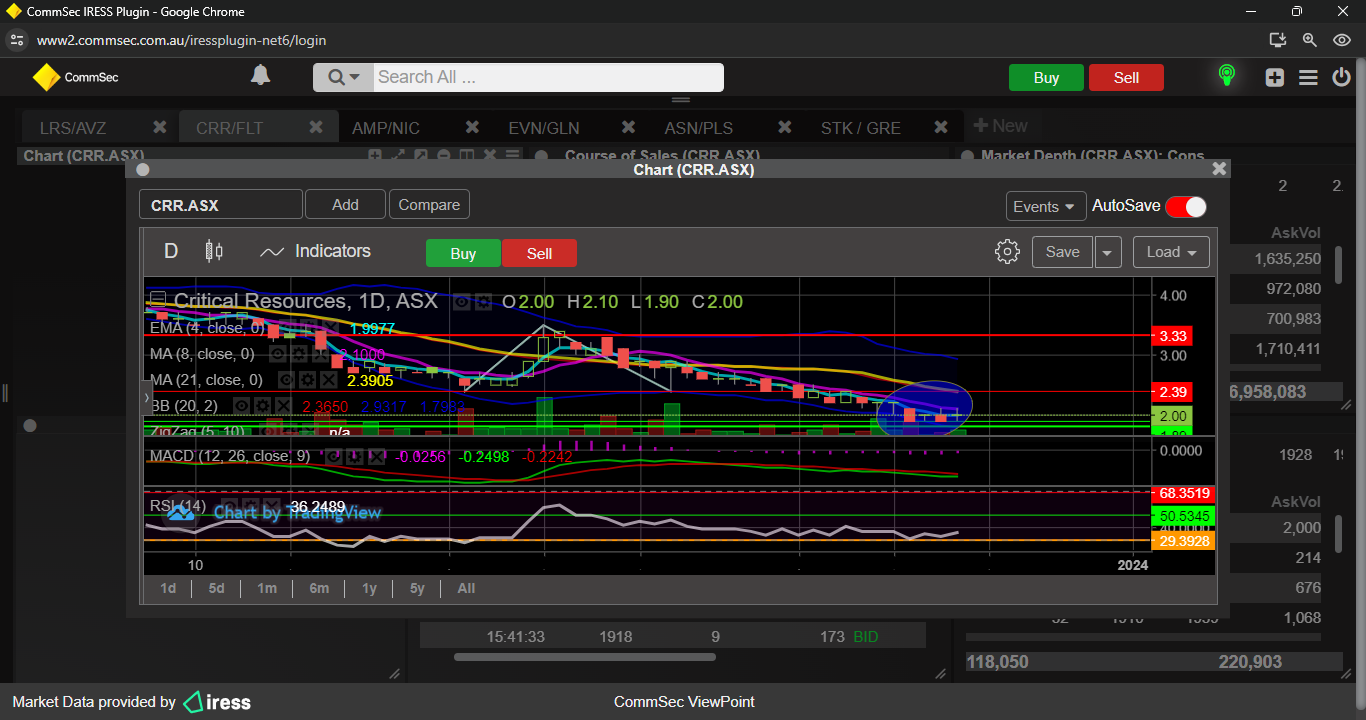Add a new workspace tab
Viewport: 1366px width, 720px height.
tap(1000, 126)
